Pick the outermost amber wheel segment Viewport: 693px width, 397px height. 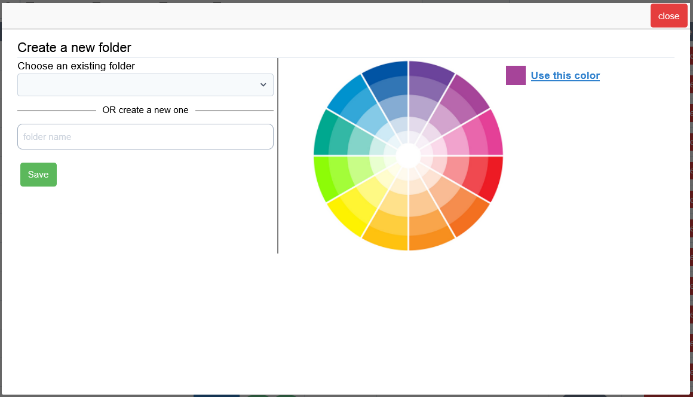pos(387,241)
